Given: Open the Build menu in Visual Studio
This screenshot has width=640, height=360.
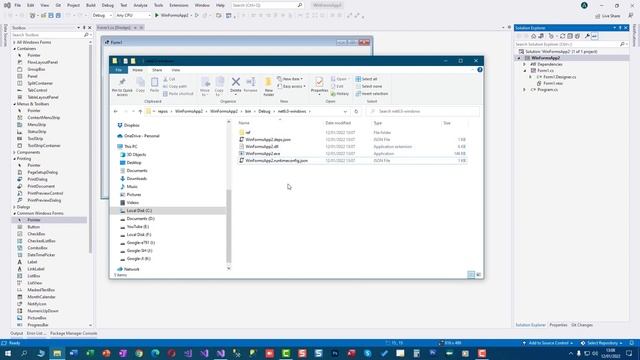Looking at the screenshot, I should coord(91,5).
